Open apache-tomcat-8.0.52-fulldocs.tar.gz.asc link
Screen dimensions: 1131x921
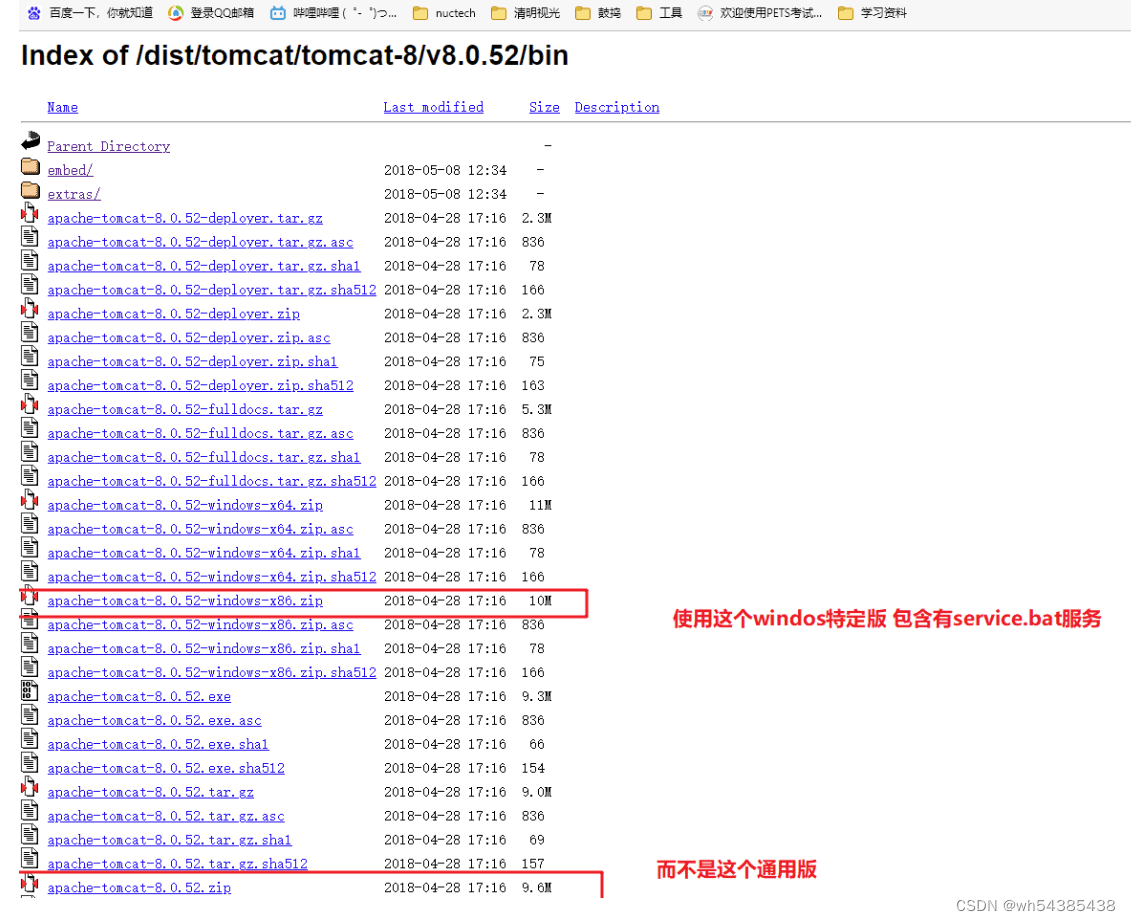pyautogui.click(x=201, y=433)
